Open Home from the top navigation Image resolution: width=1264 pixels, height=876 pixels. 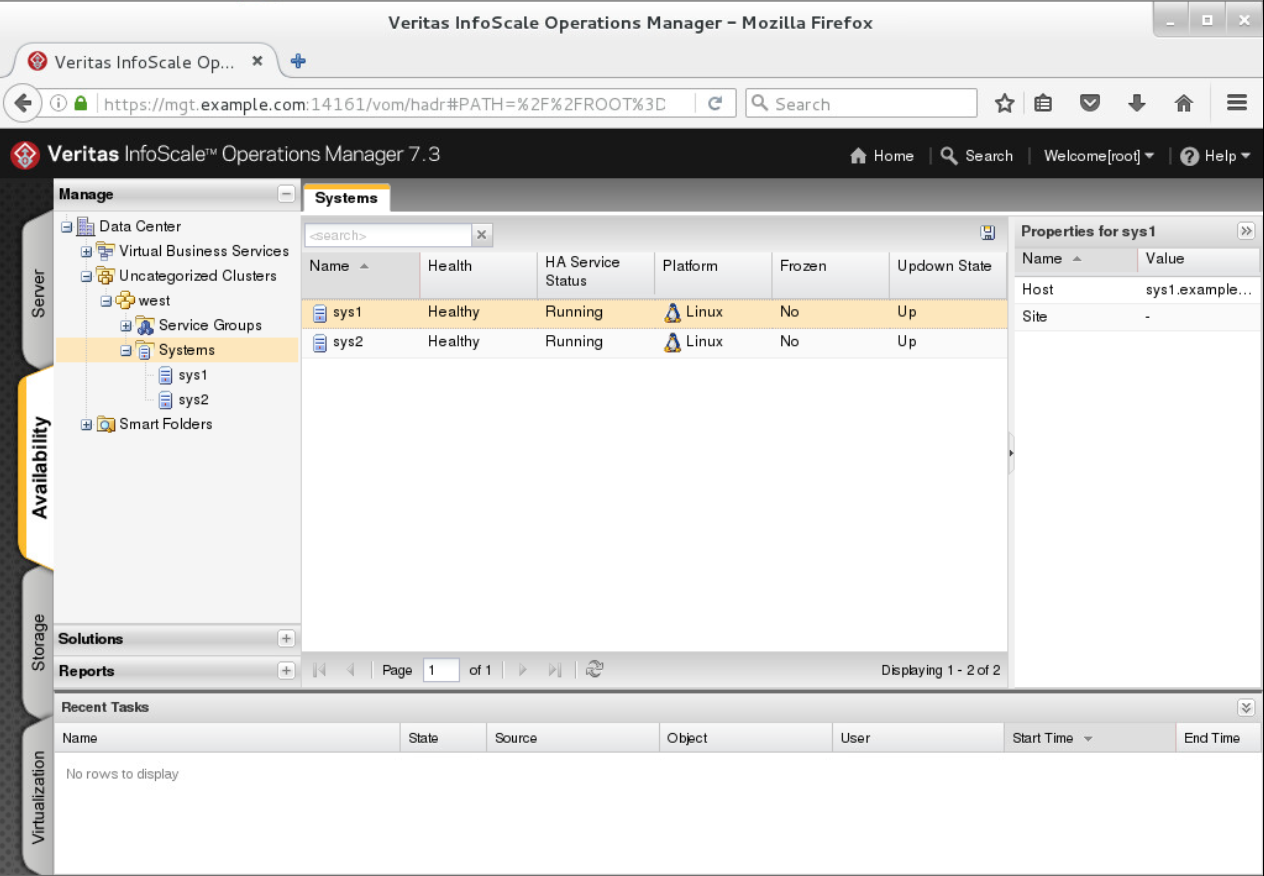(x=881, y=155)
